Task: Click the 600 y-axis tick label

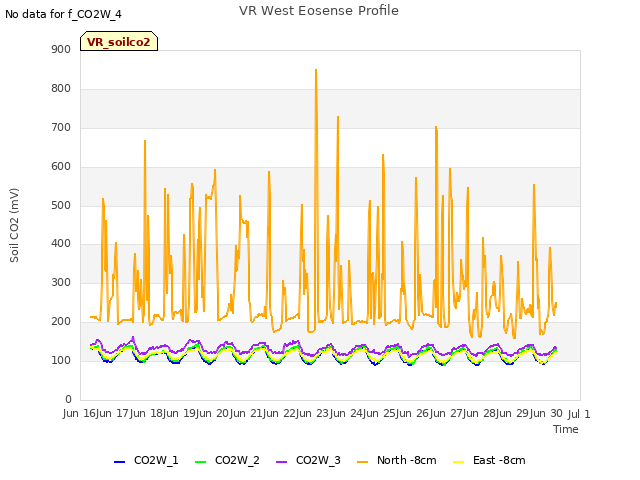Action: pos(61,167)
